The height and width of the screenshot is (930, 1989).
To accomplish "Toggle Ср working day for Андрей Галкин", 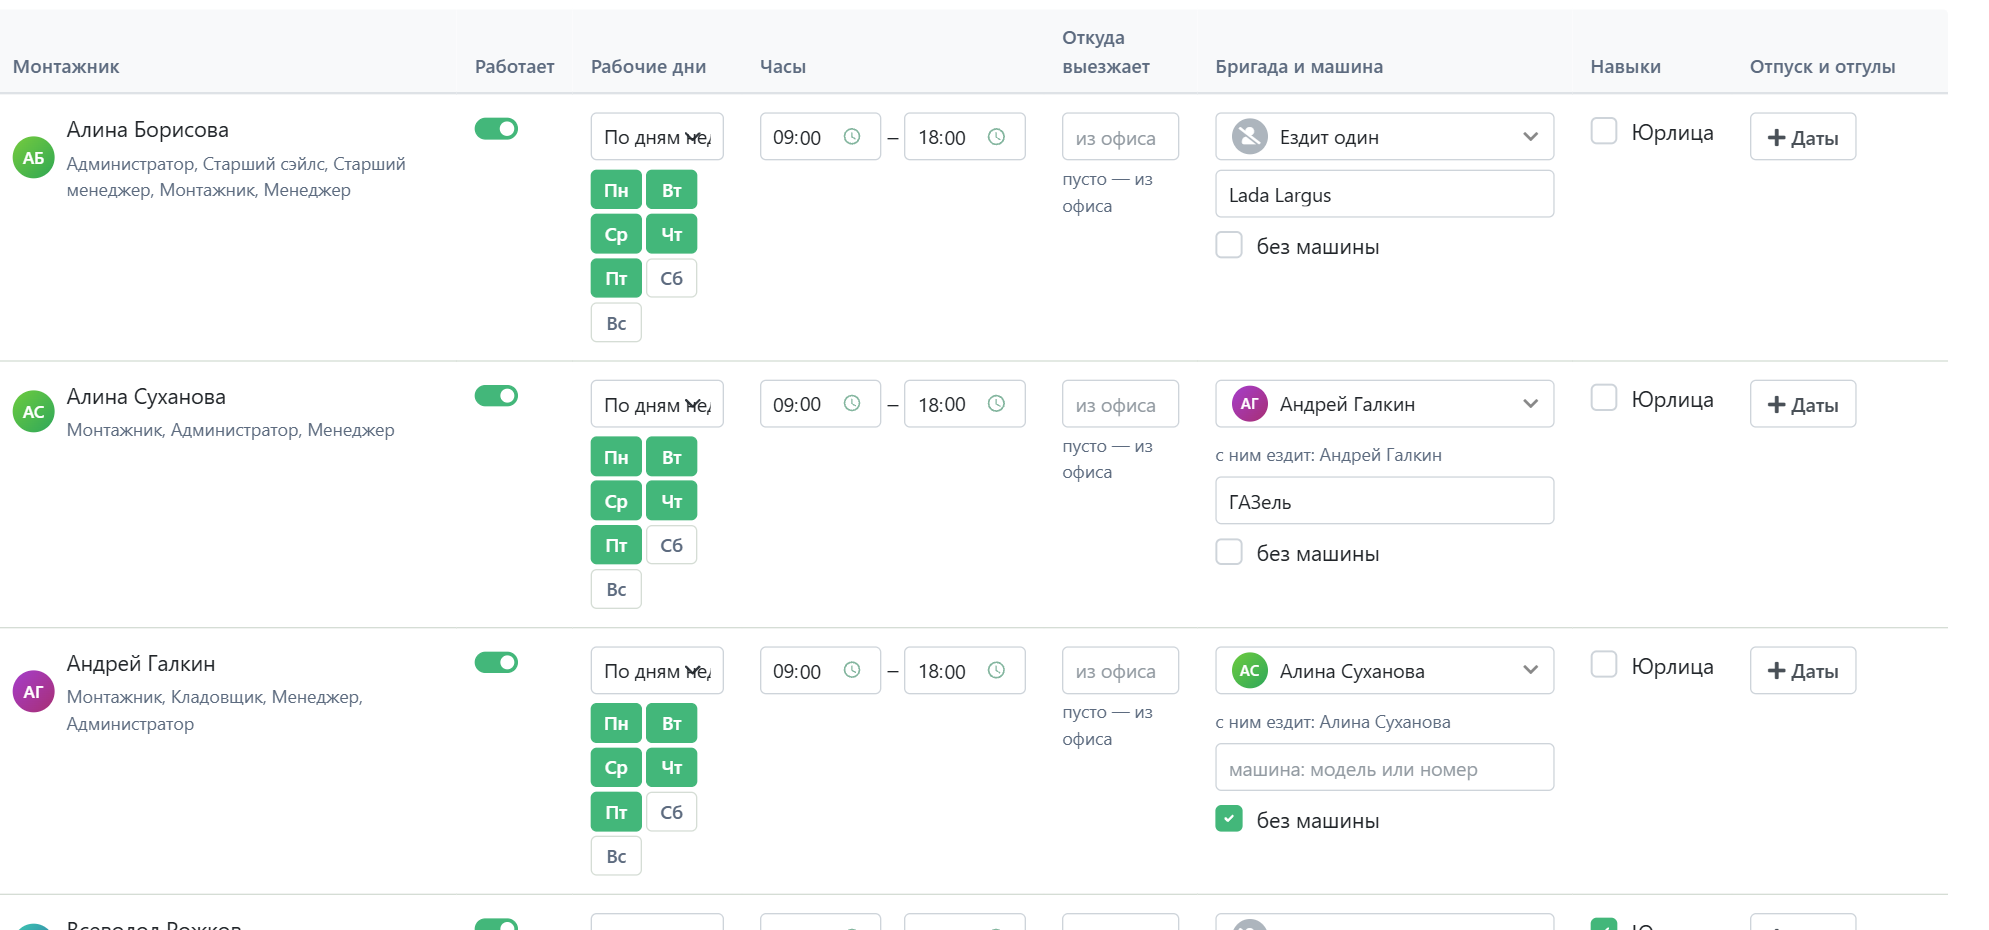I will pyautogui.click(x=616, y=767).
